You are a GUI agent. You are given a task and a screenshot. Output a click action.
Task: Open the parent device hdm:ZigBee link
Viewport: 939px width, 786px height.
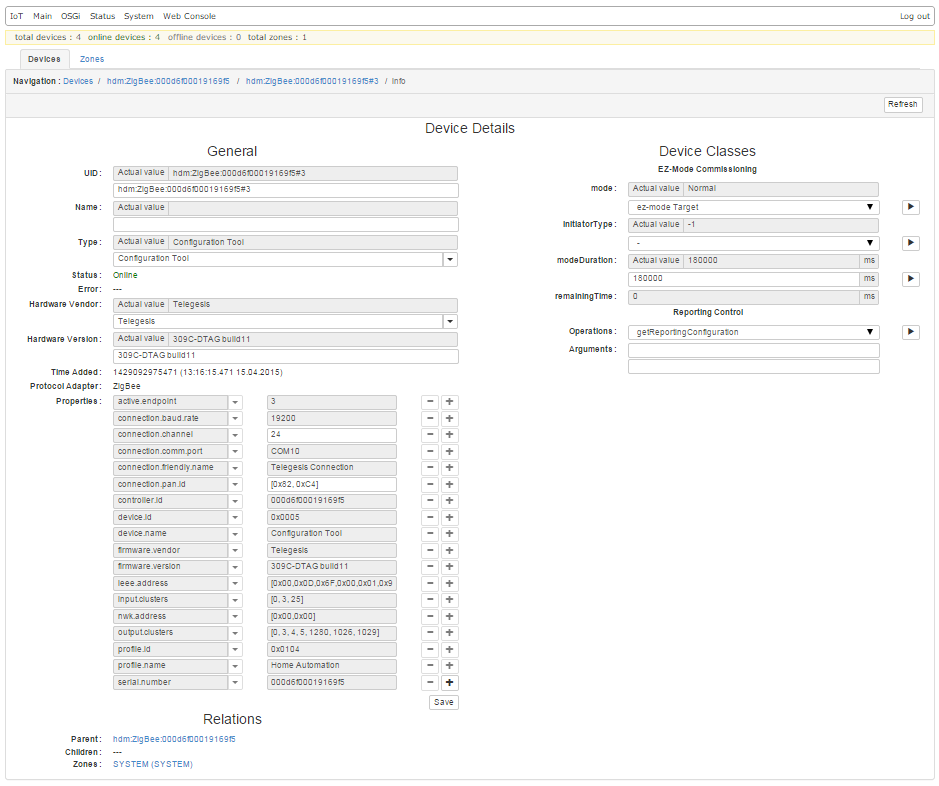[174, 739]
